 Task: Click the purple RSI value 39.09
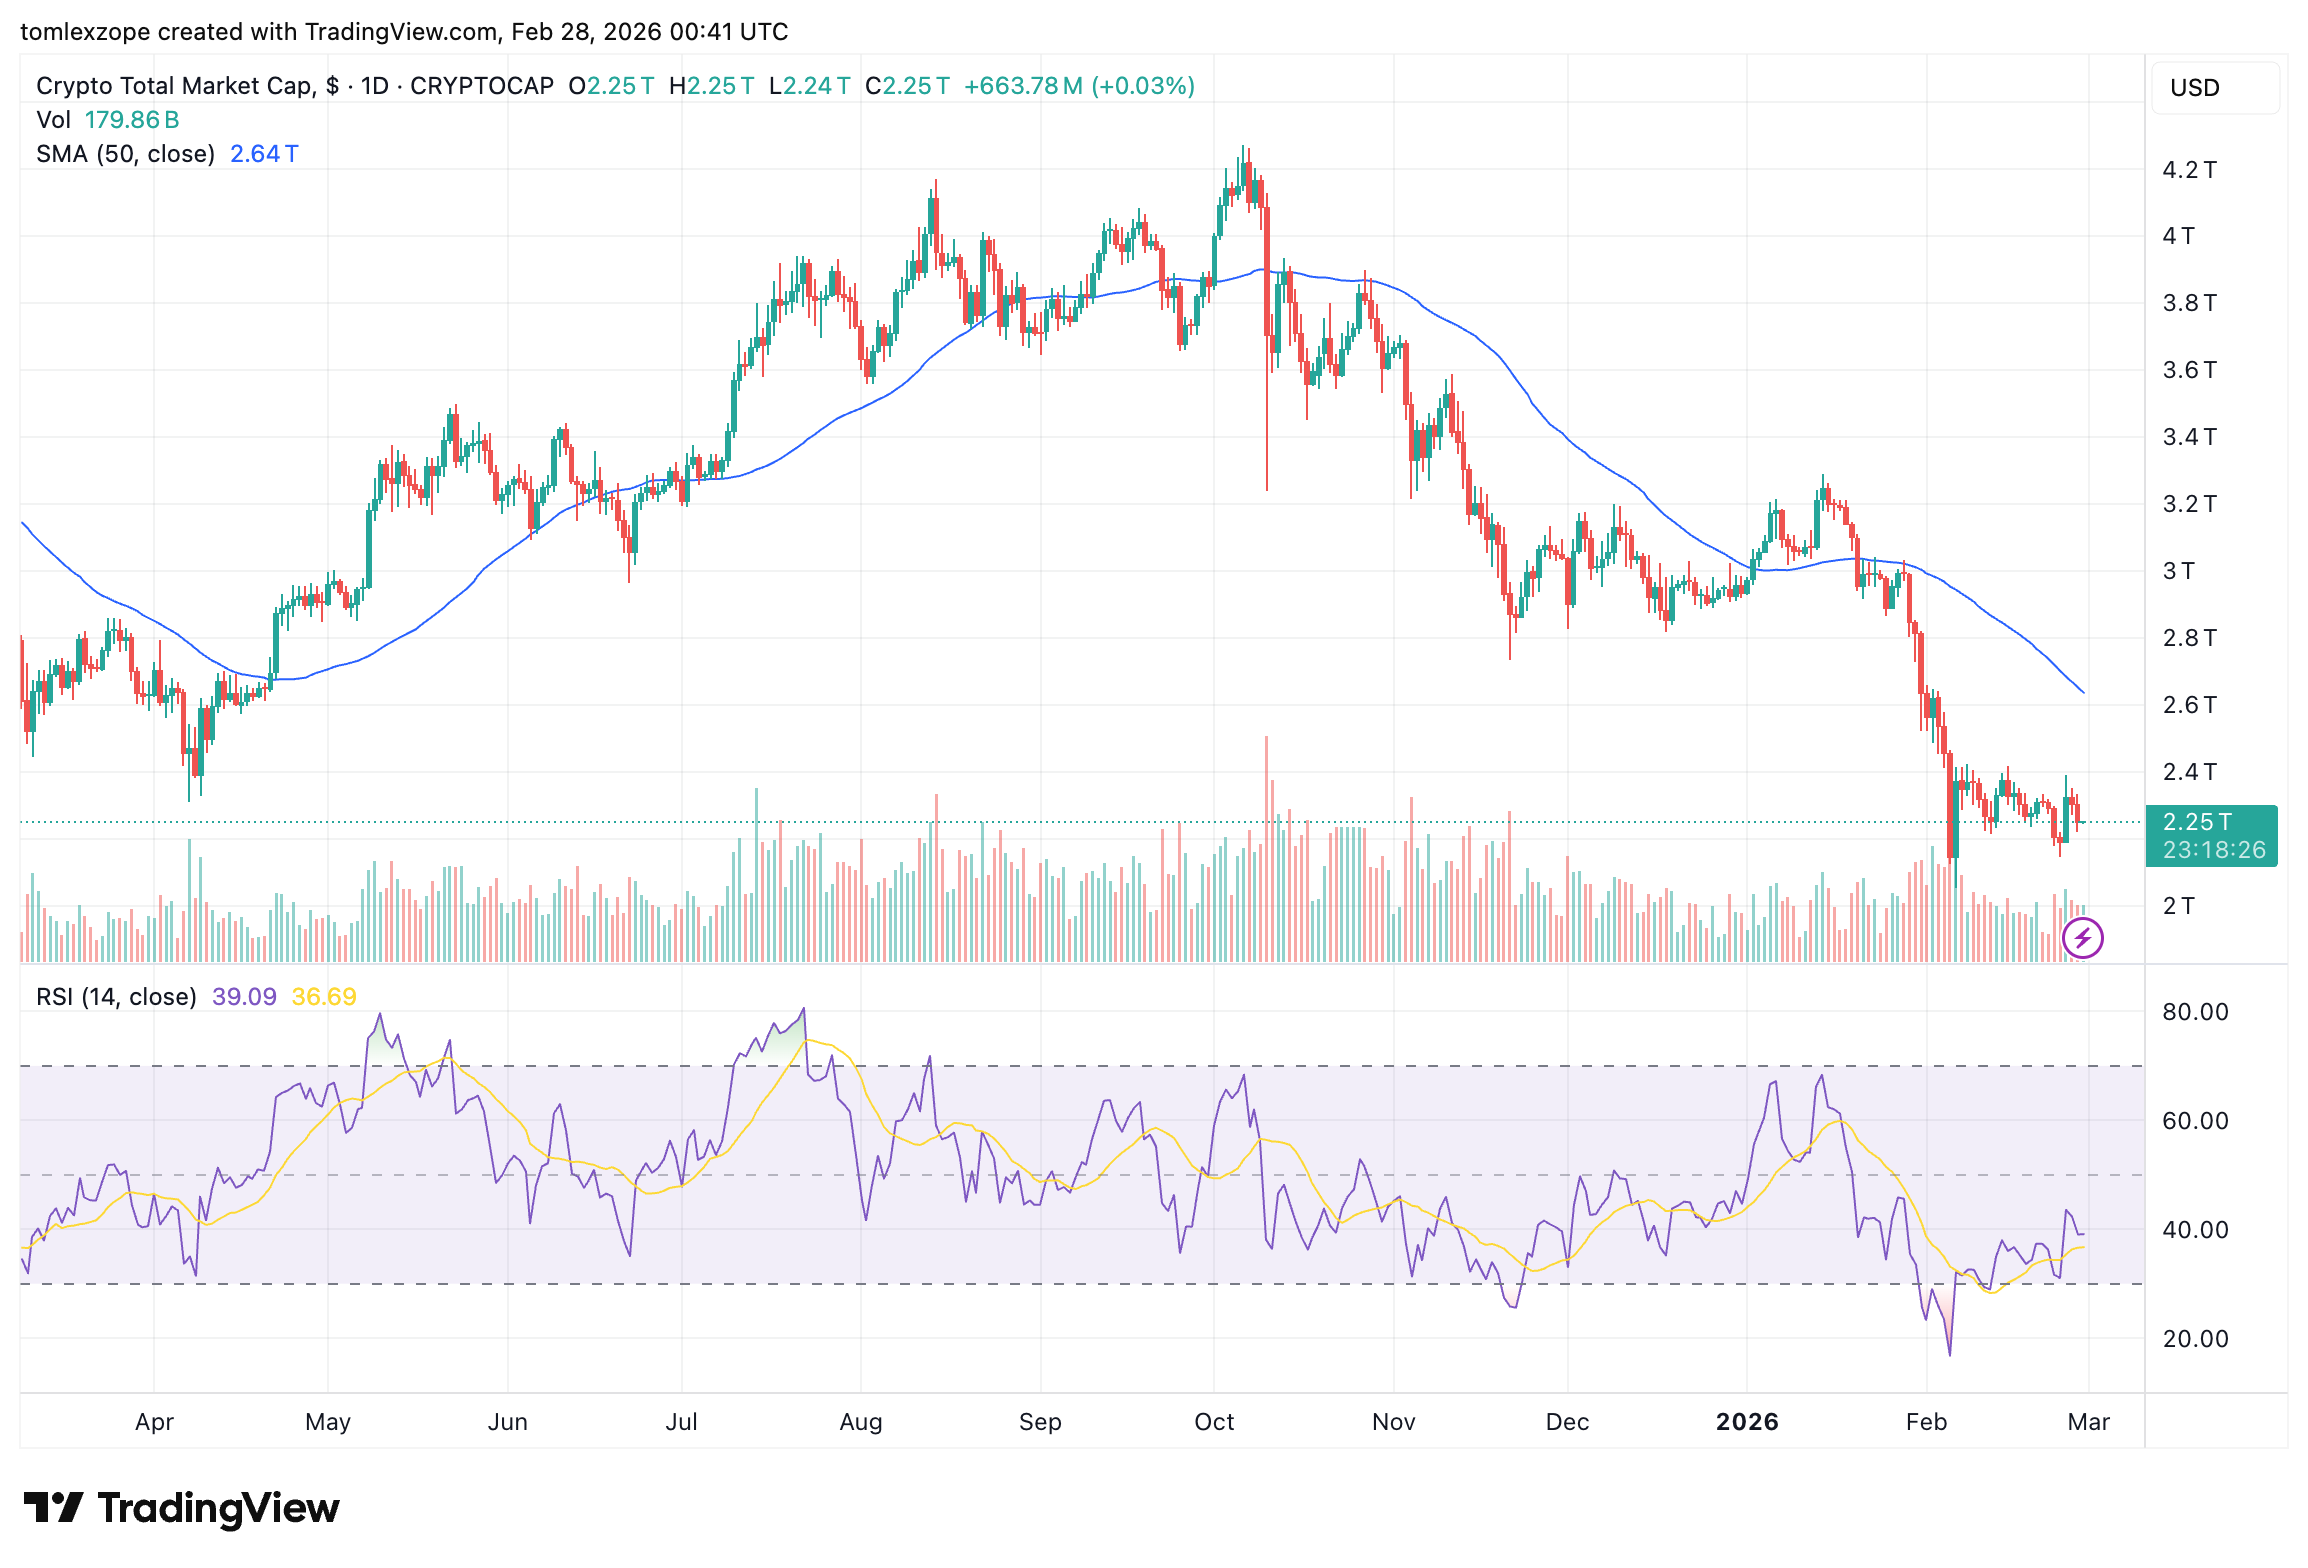pos(244,997)
